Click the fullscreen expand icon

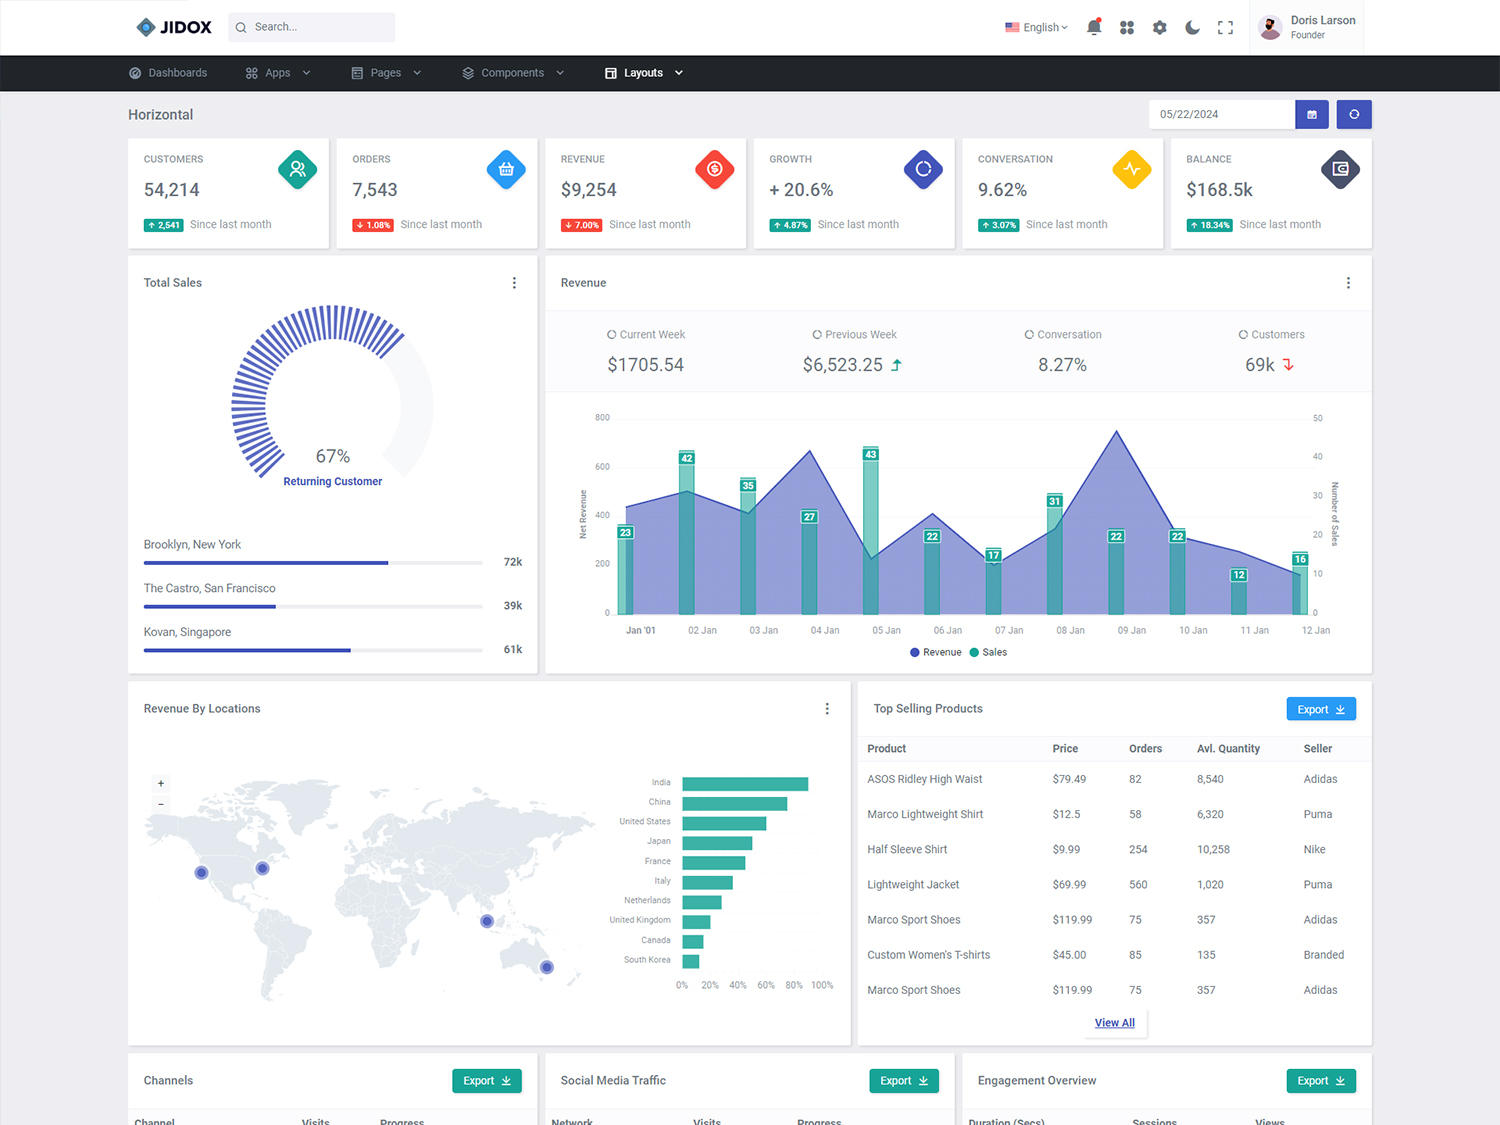pos(1225,27)
